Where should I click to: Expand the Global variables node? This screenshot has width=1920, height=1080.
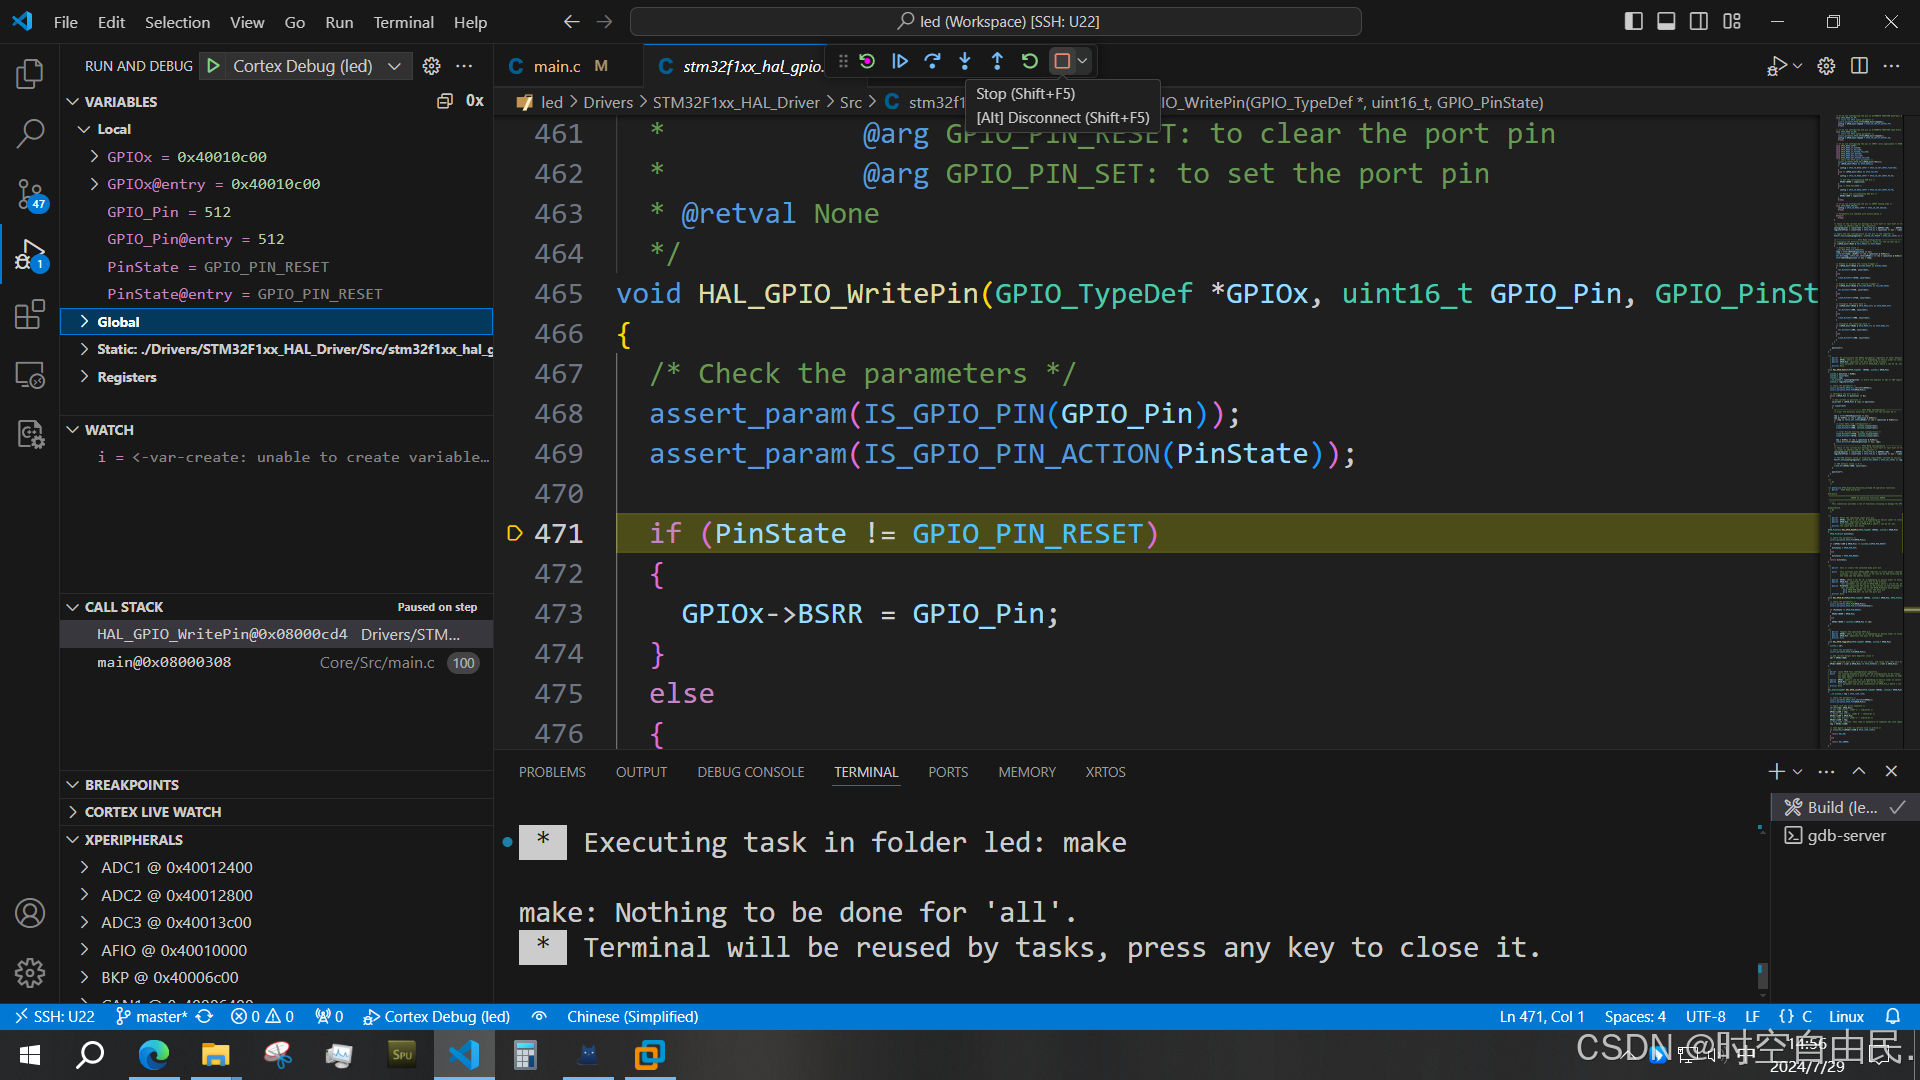[118, 322]
